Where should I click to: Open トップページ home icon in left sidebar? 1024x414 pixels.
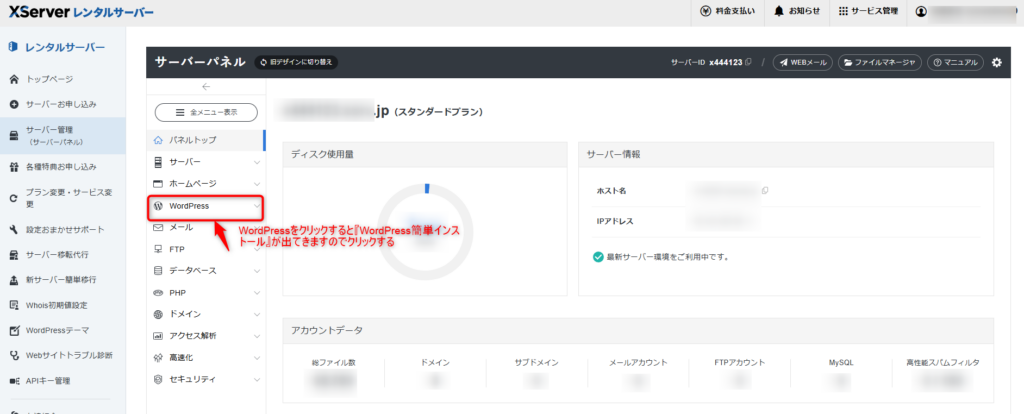pos(14,79)
